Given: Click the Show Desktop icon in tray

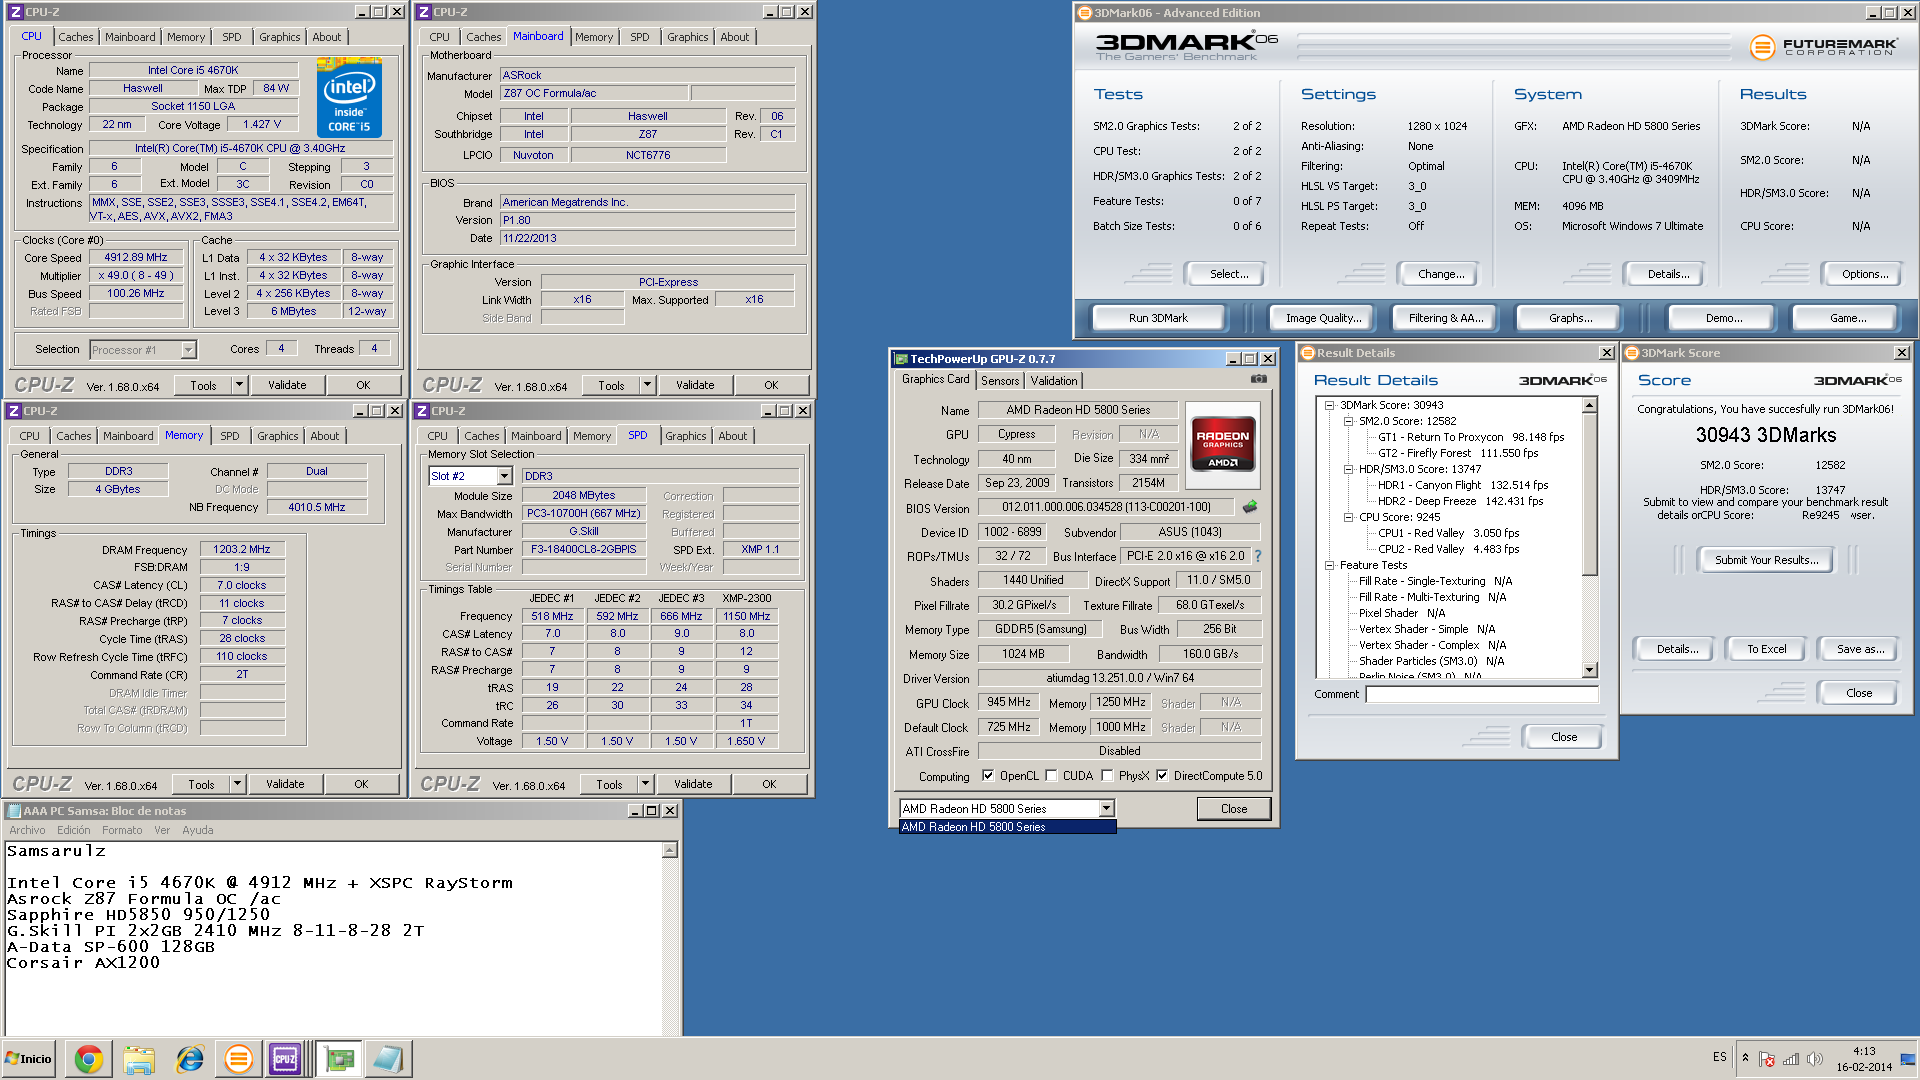Looking at the screenshot, I should pos(1908,1059).
